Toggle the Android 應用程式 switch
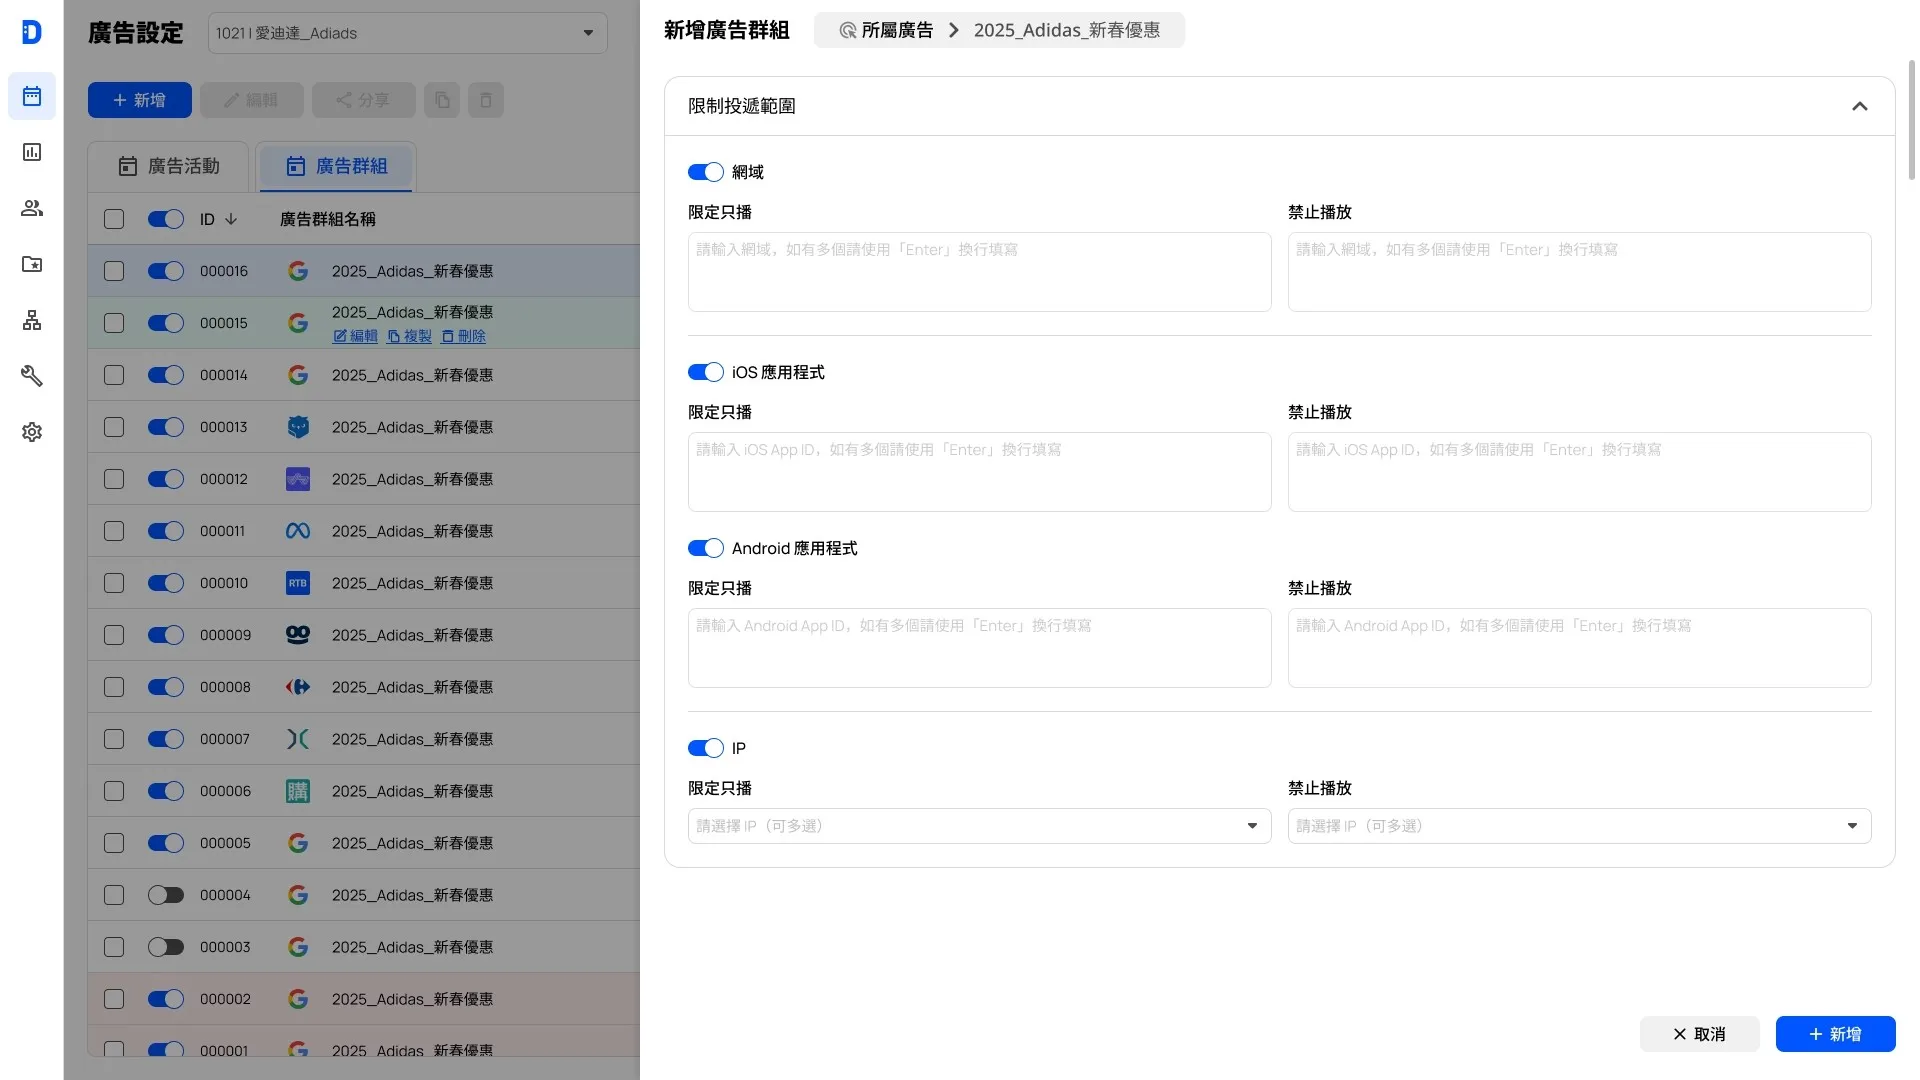The image size is (1920, 1080). pyautogui.click(x=706, y=548)
